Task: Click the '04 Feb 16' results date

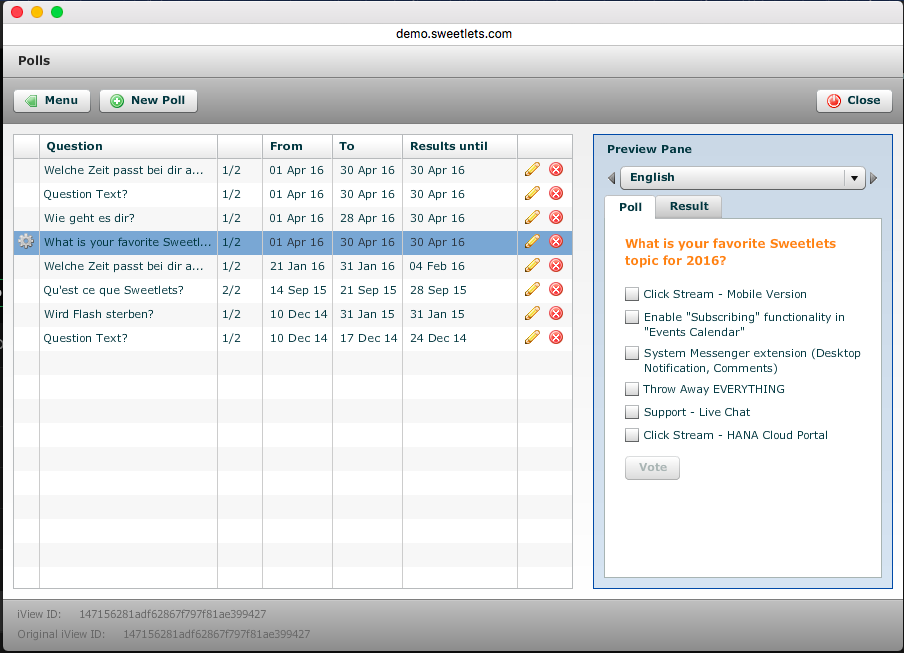Action: click(437, 266)
